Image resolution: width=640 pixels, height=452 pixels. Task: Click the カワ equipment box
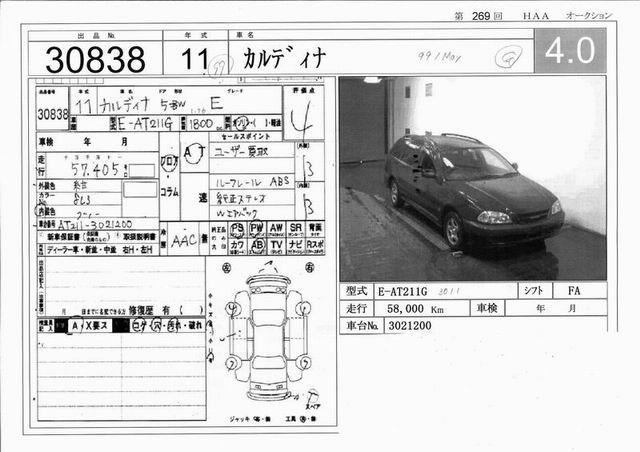point(237,246)
